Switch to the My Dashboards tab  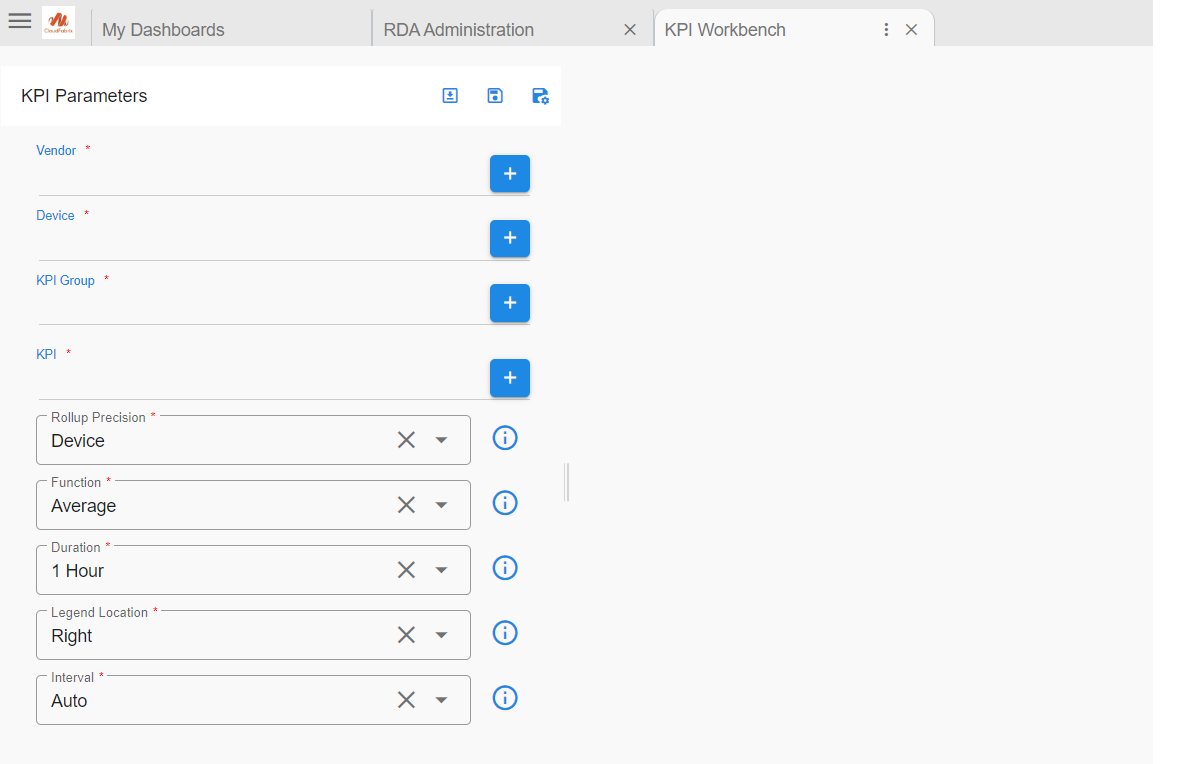coord(163,30)
